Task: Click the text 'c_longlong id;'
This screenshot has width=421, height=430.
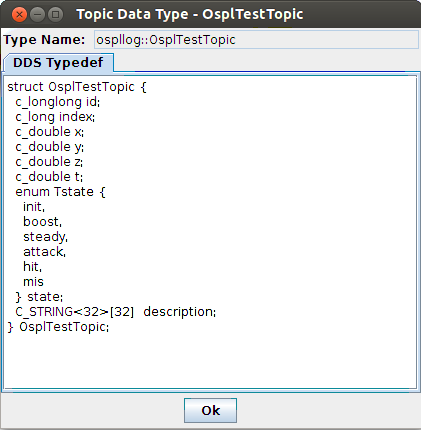Action: point(58,102)
